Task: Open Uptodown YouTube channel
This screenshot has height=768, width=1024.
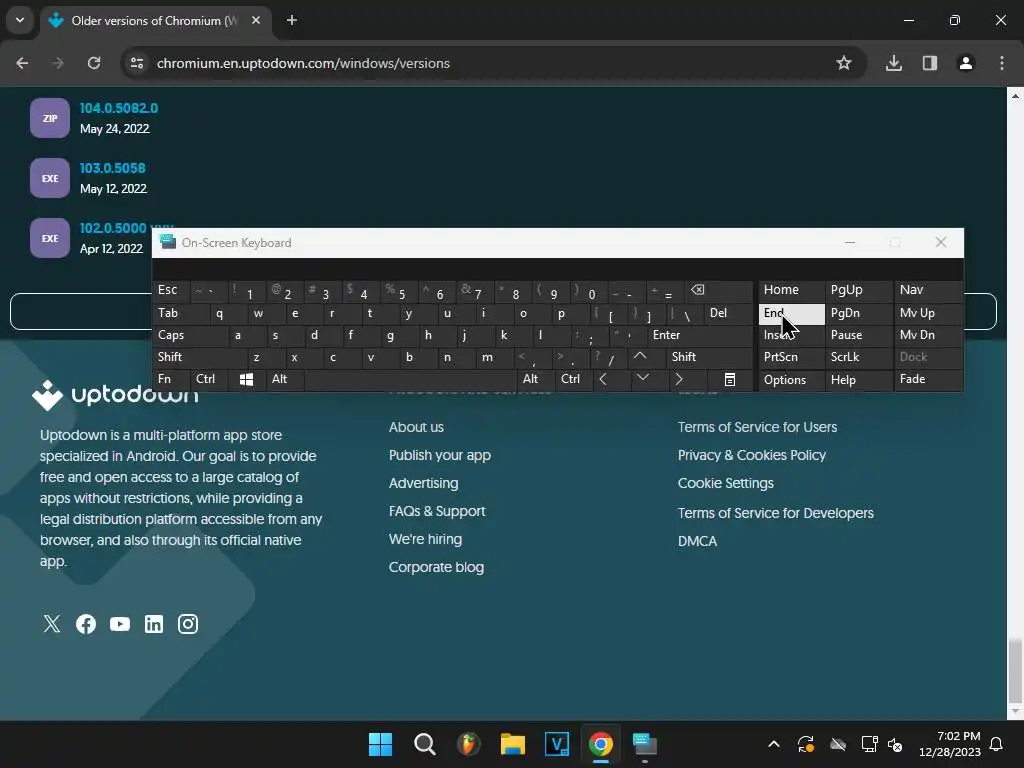Action: pos(120,624)
